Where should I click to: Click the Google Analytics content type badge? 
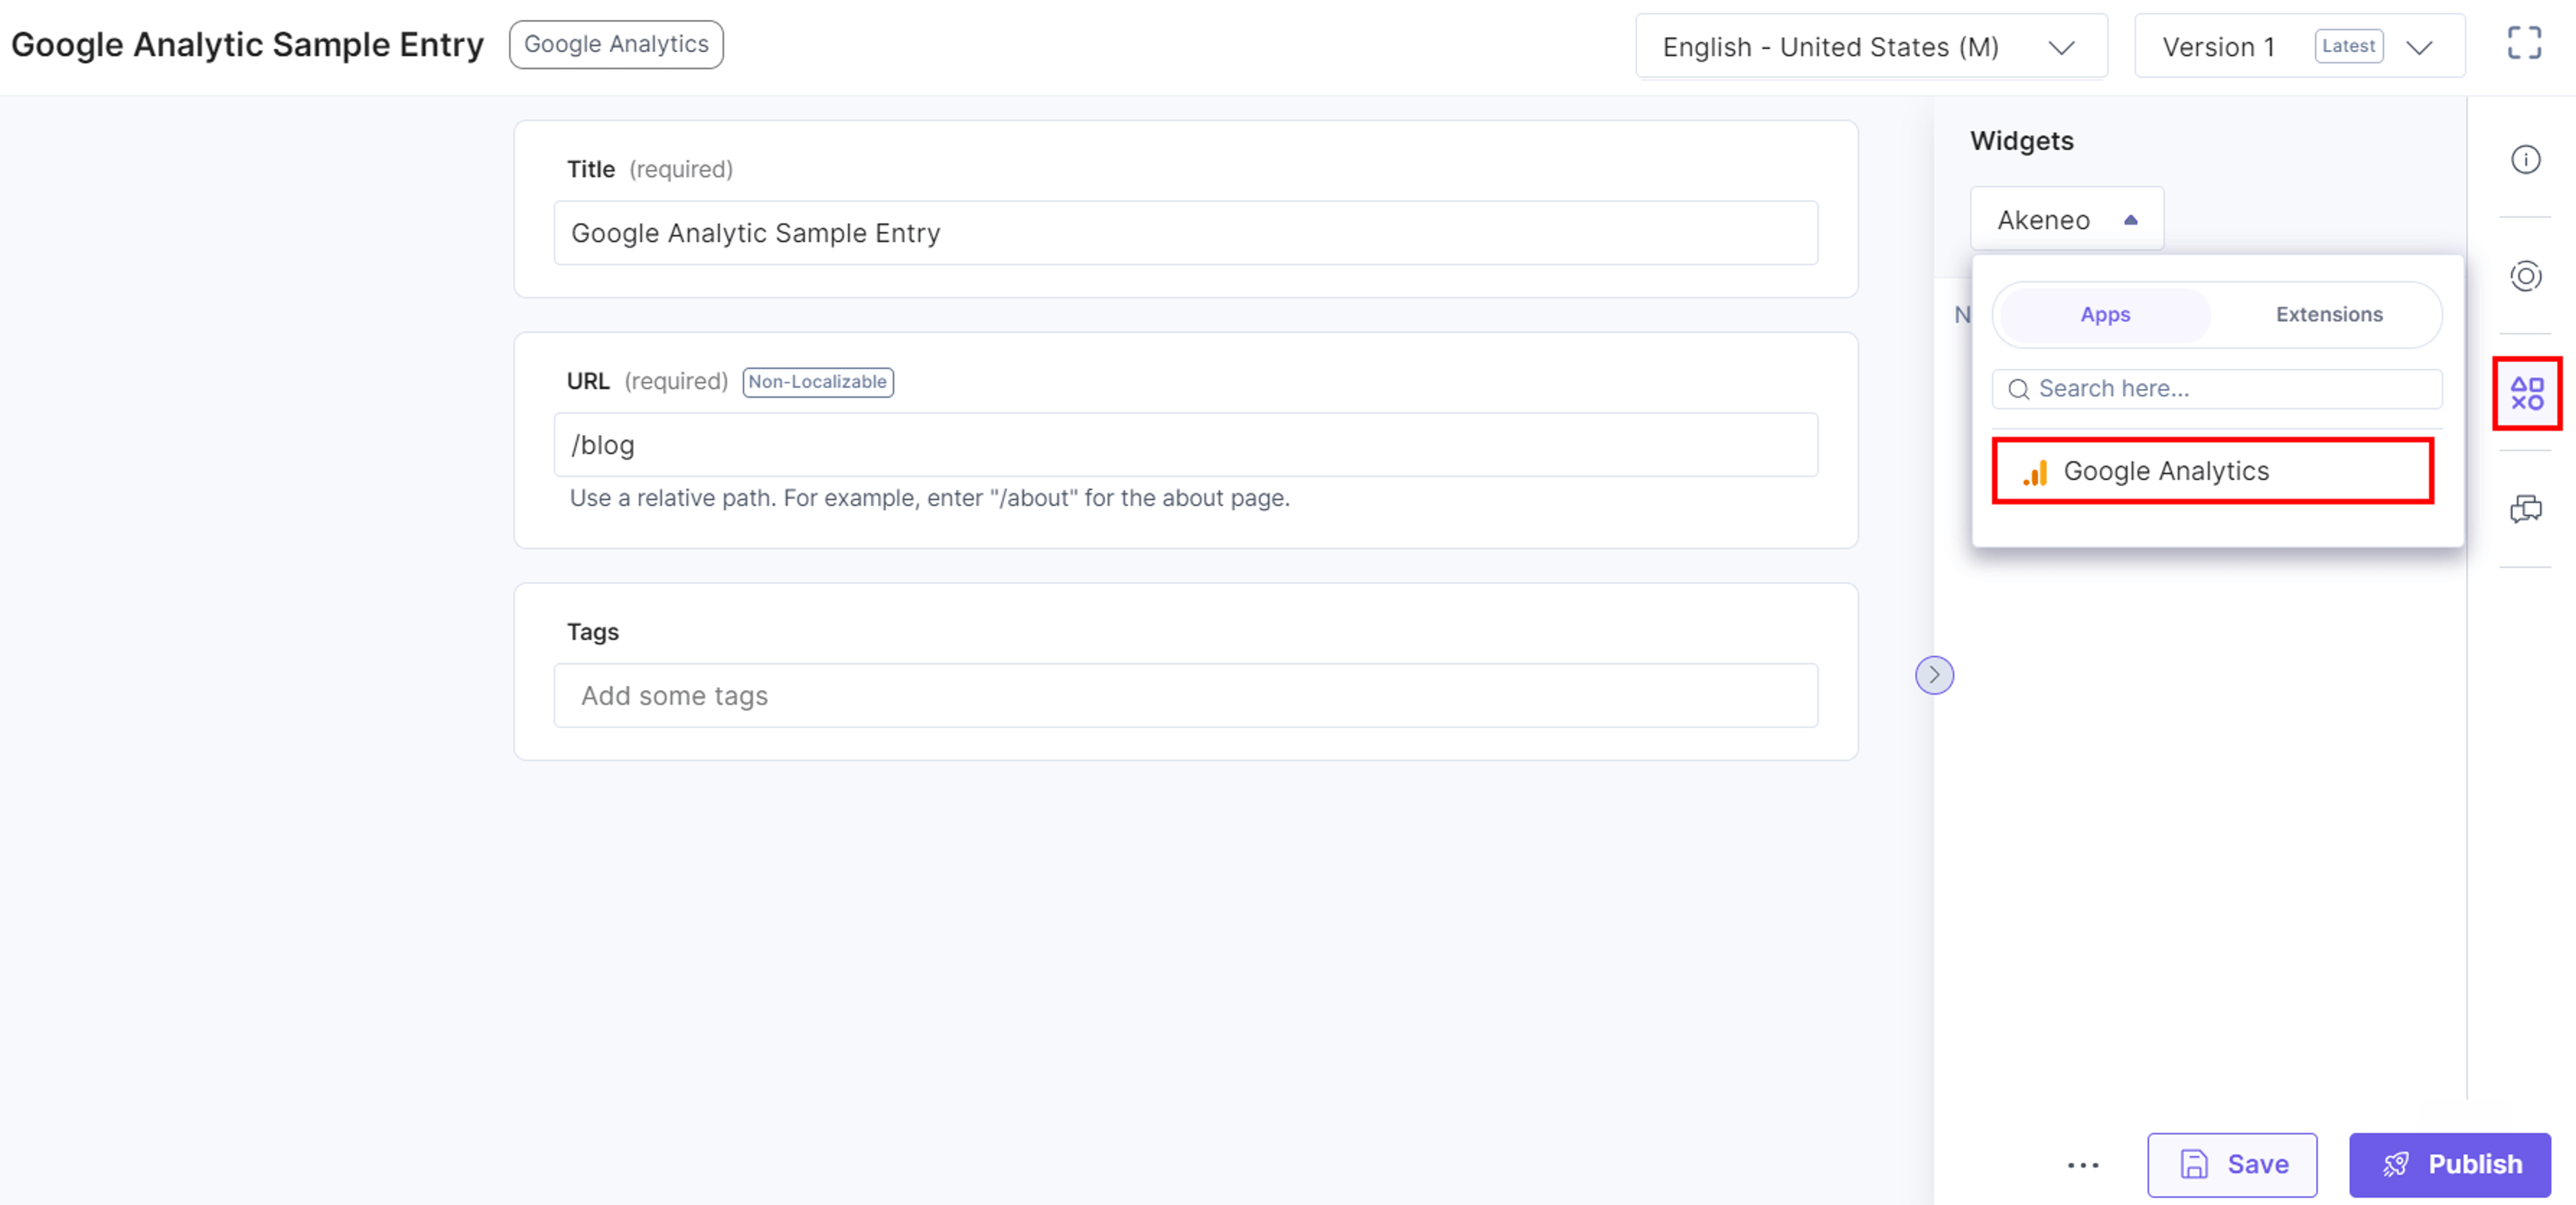(x=616, y=44)
